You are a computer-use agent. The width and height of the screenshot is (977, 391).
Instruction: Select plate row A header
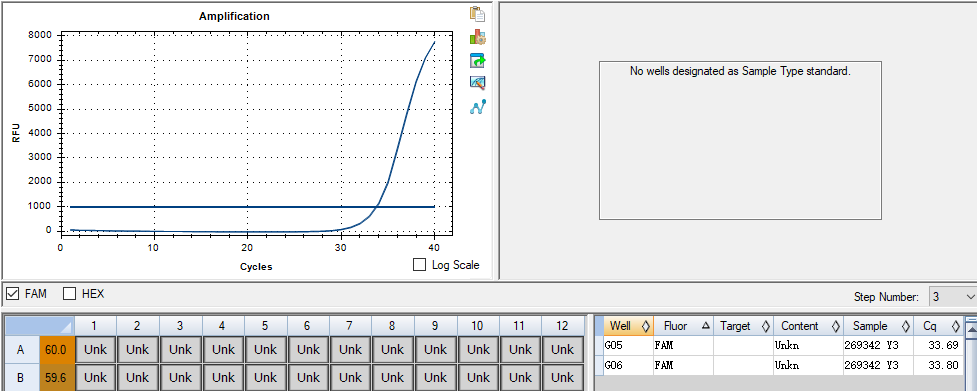(21, 350)
